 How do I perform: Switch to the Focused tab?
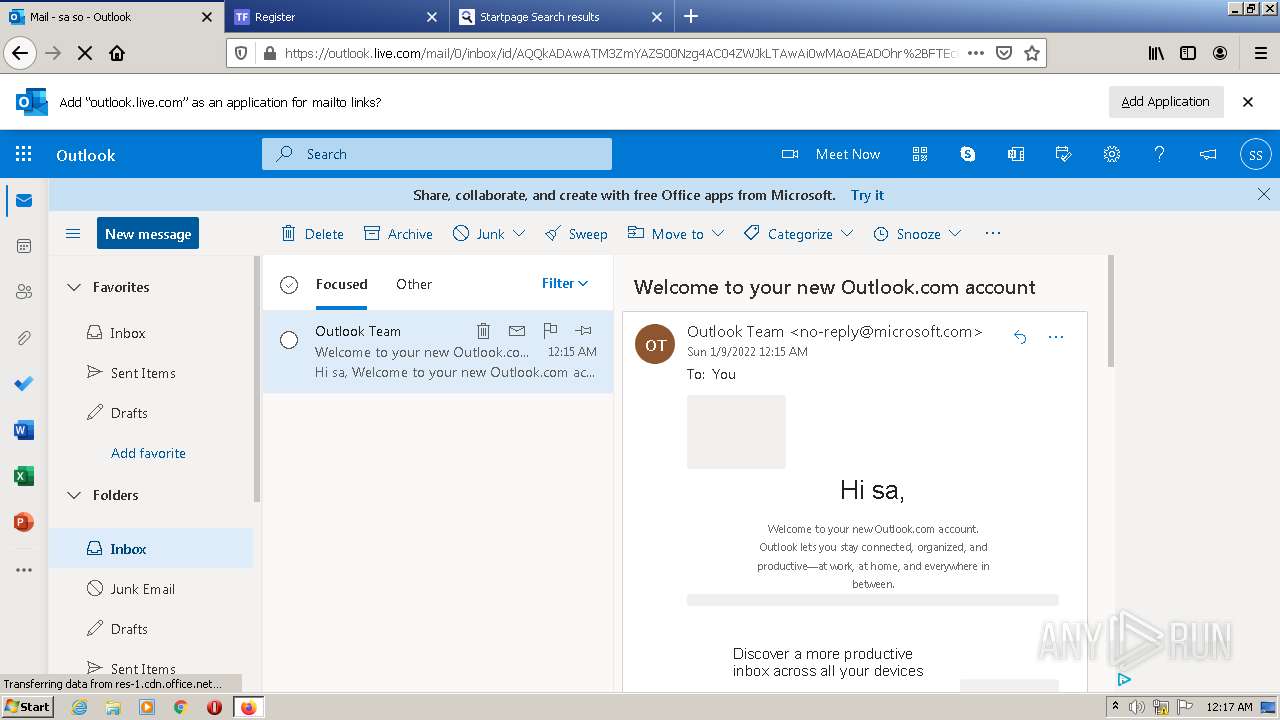click(x=341, y=284)
